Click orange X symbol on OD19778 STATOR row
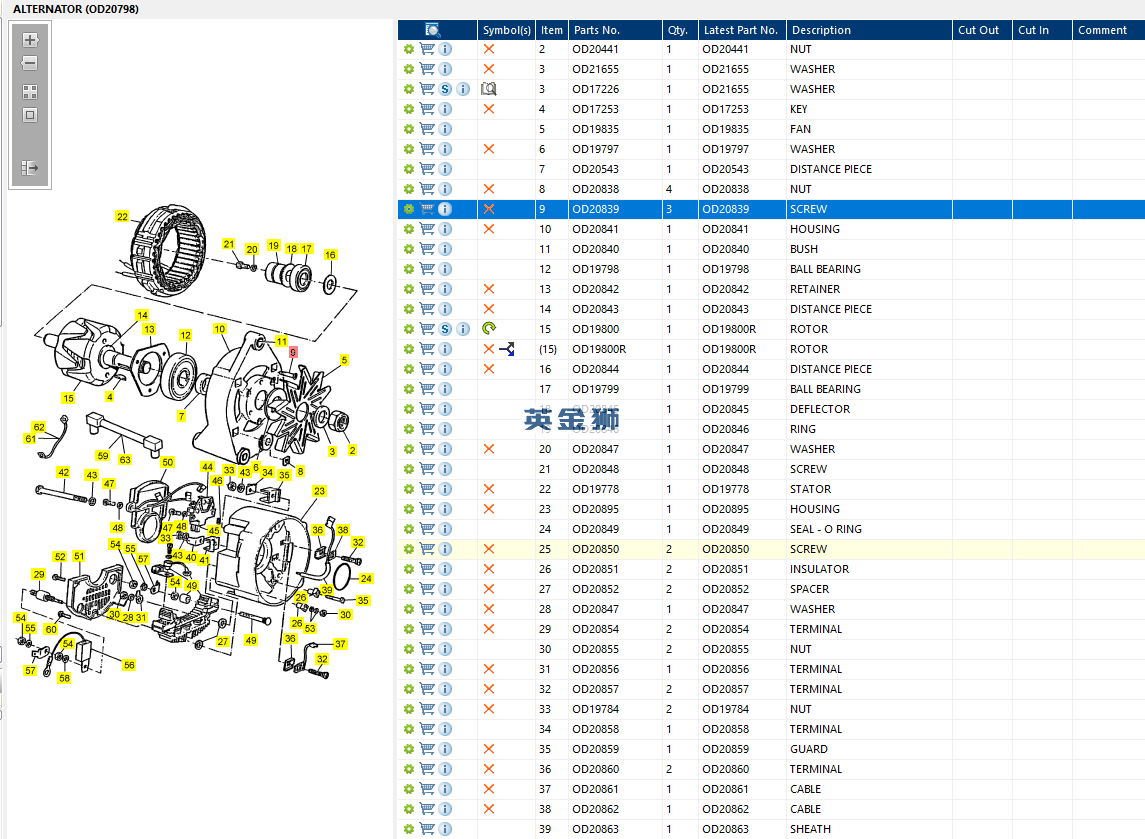Screen dimensions: 1145x839 (489, 489)
